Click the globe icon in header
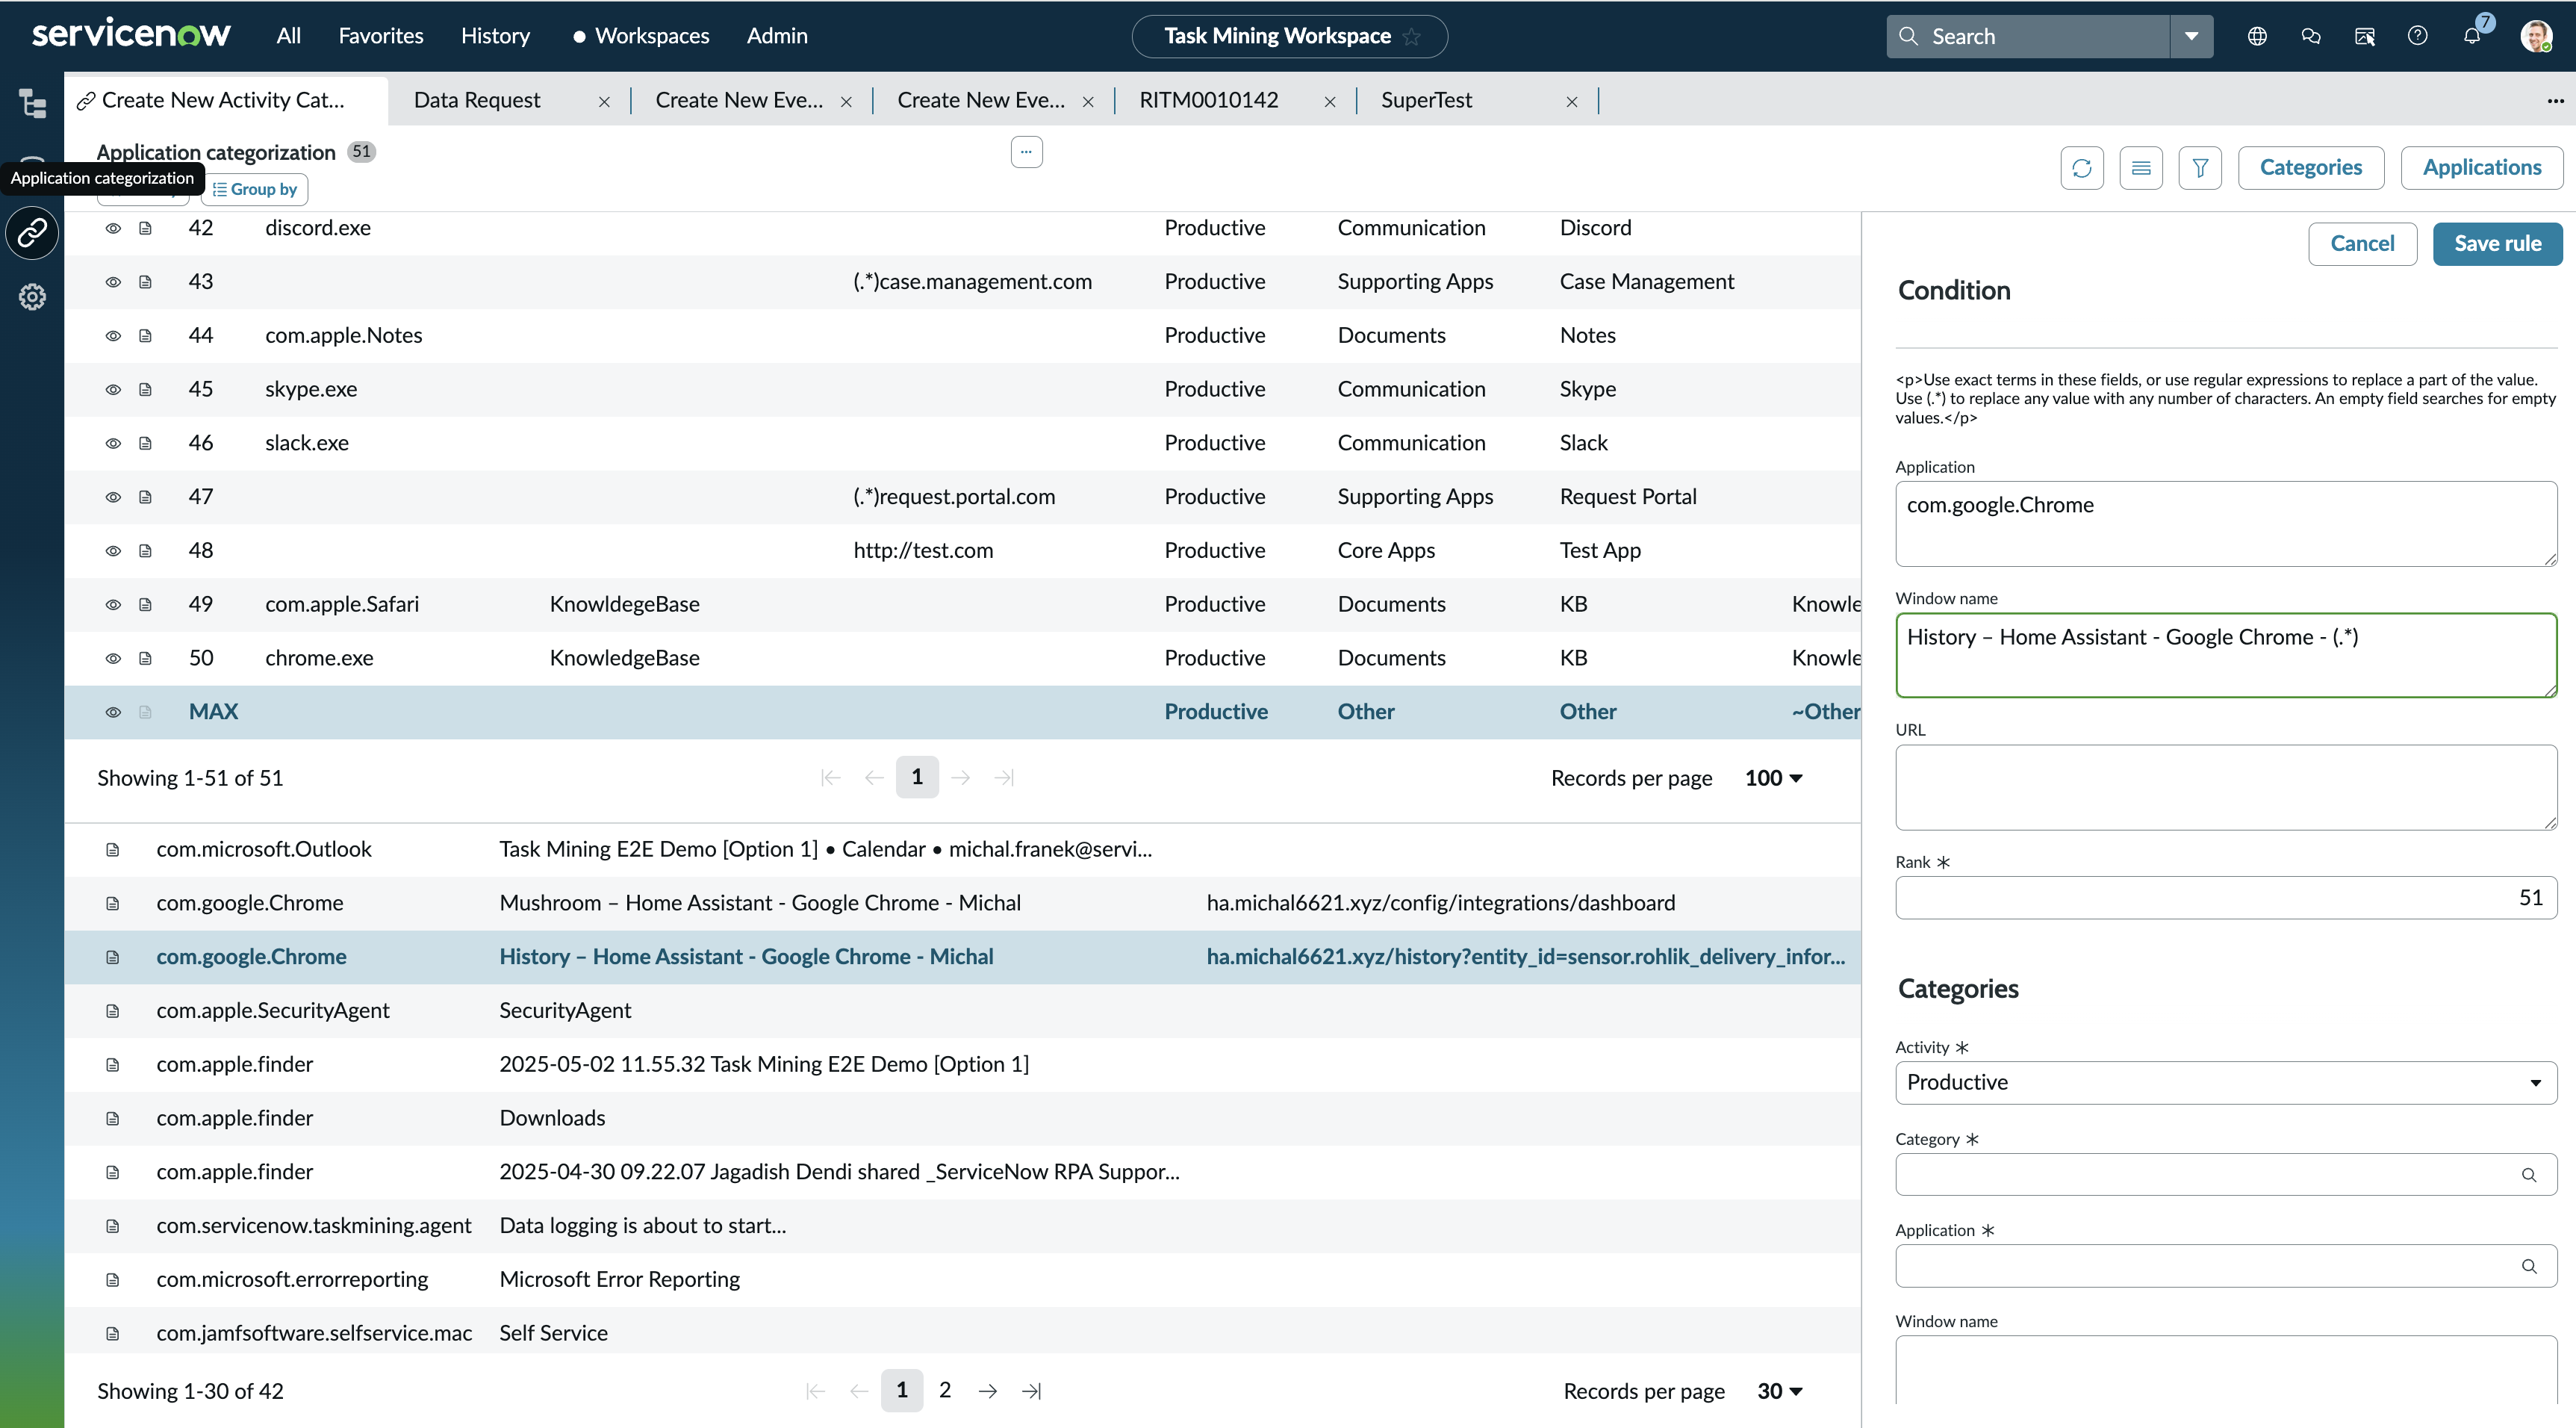 (x=2257, y=36)
